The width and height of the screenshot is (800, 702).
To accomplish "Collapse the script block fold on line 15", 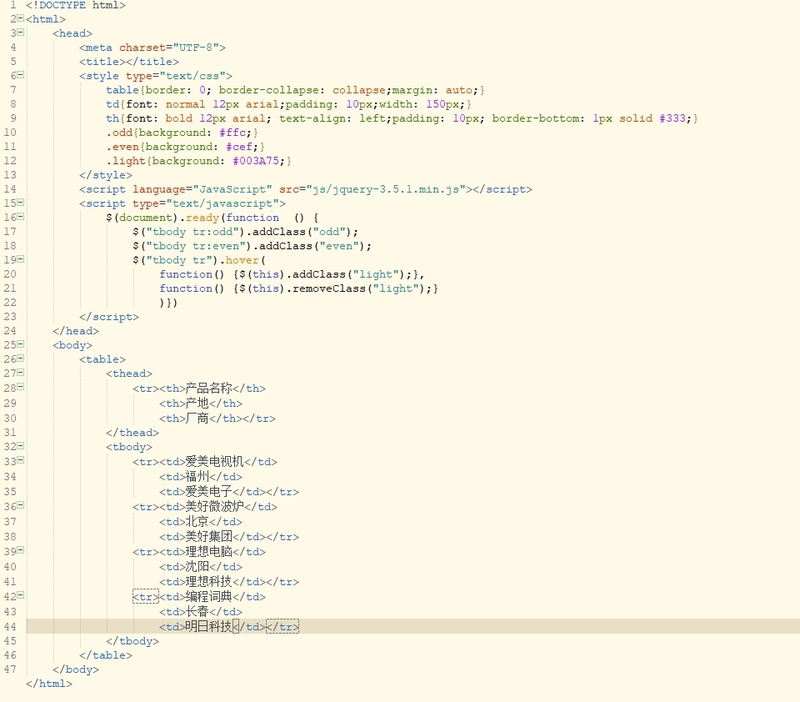I will (x=20, y=202).
